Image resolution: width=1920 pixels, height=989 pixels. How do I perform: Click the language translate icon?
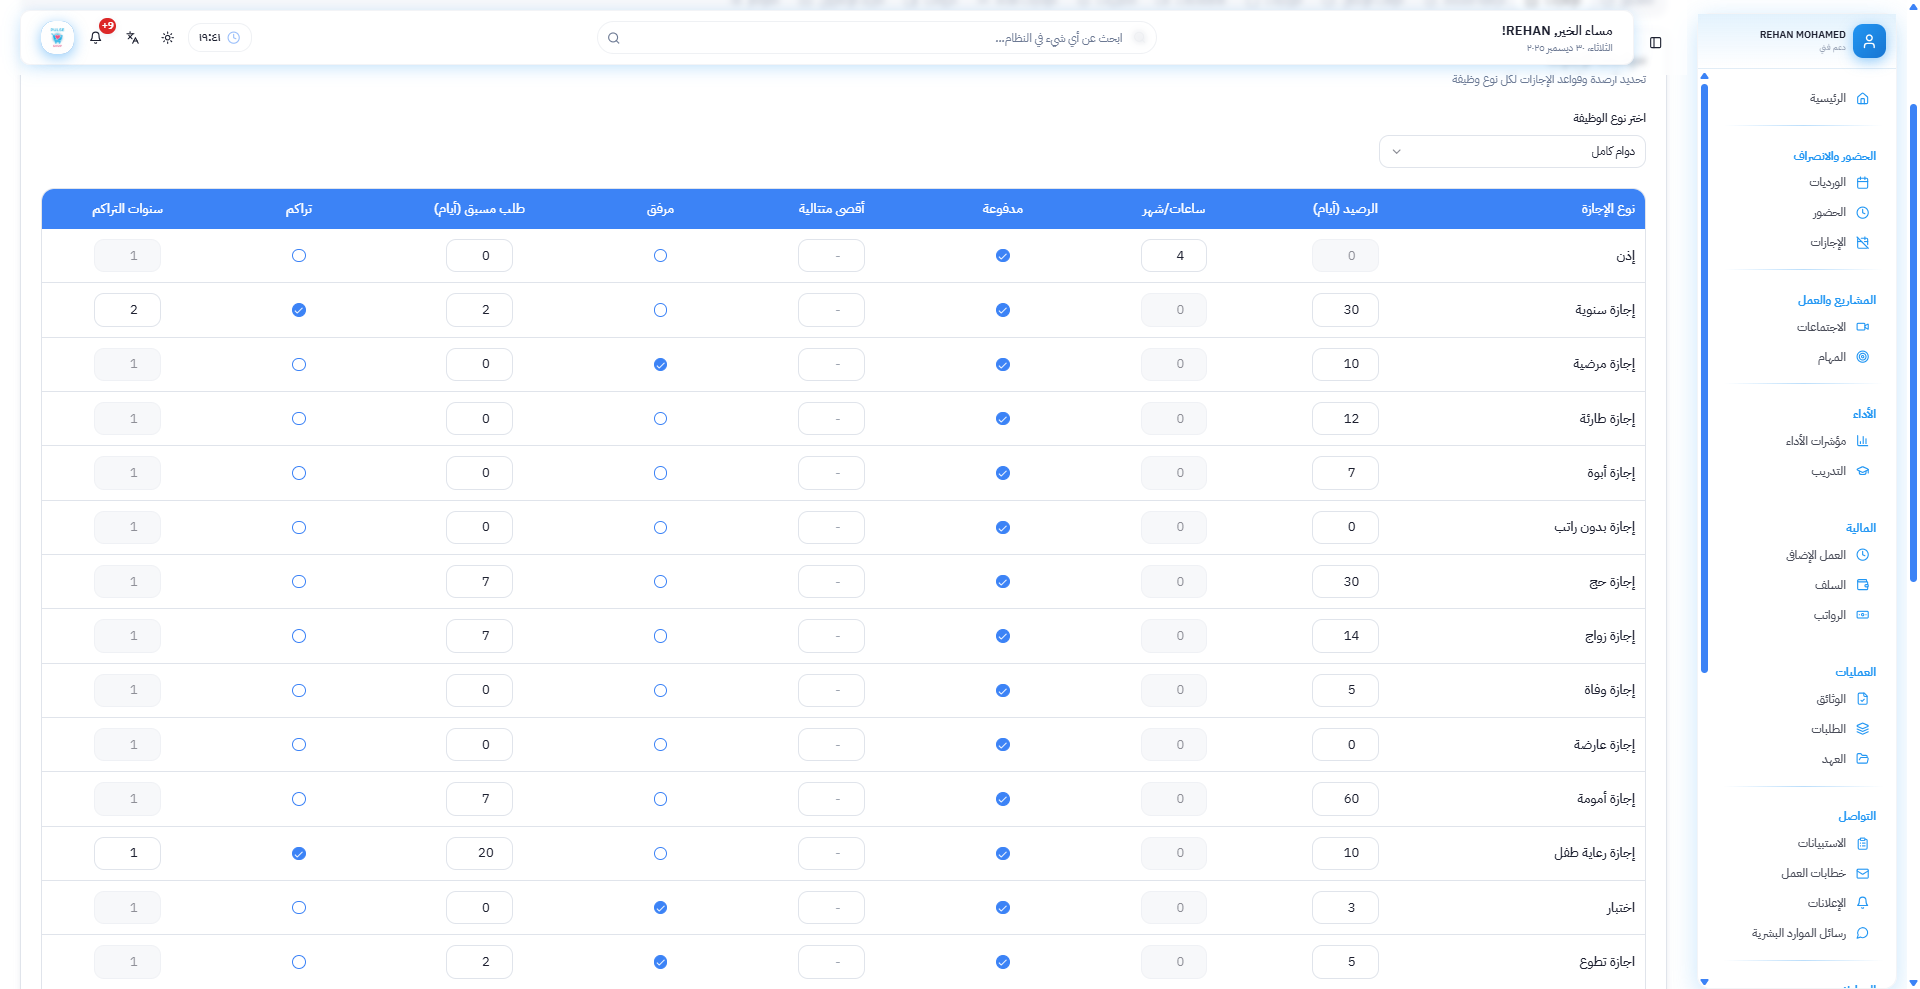133,38
